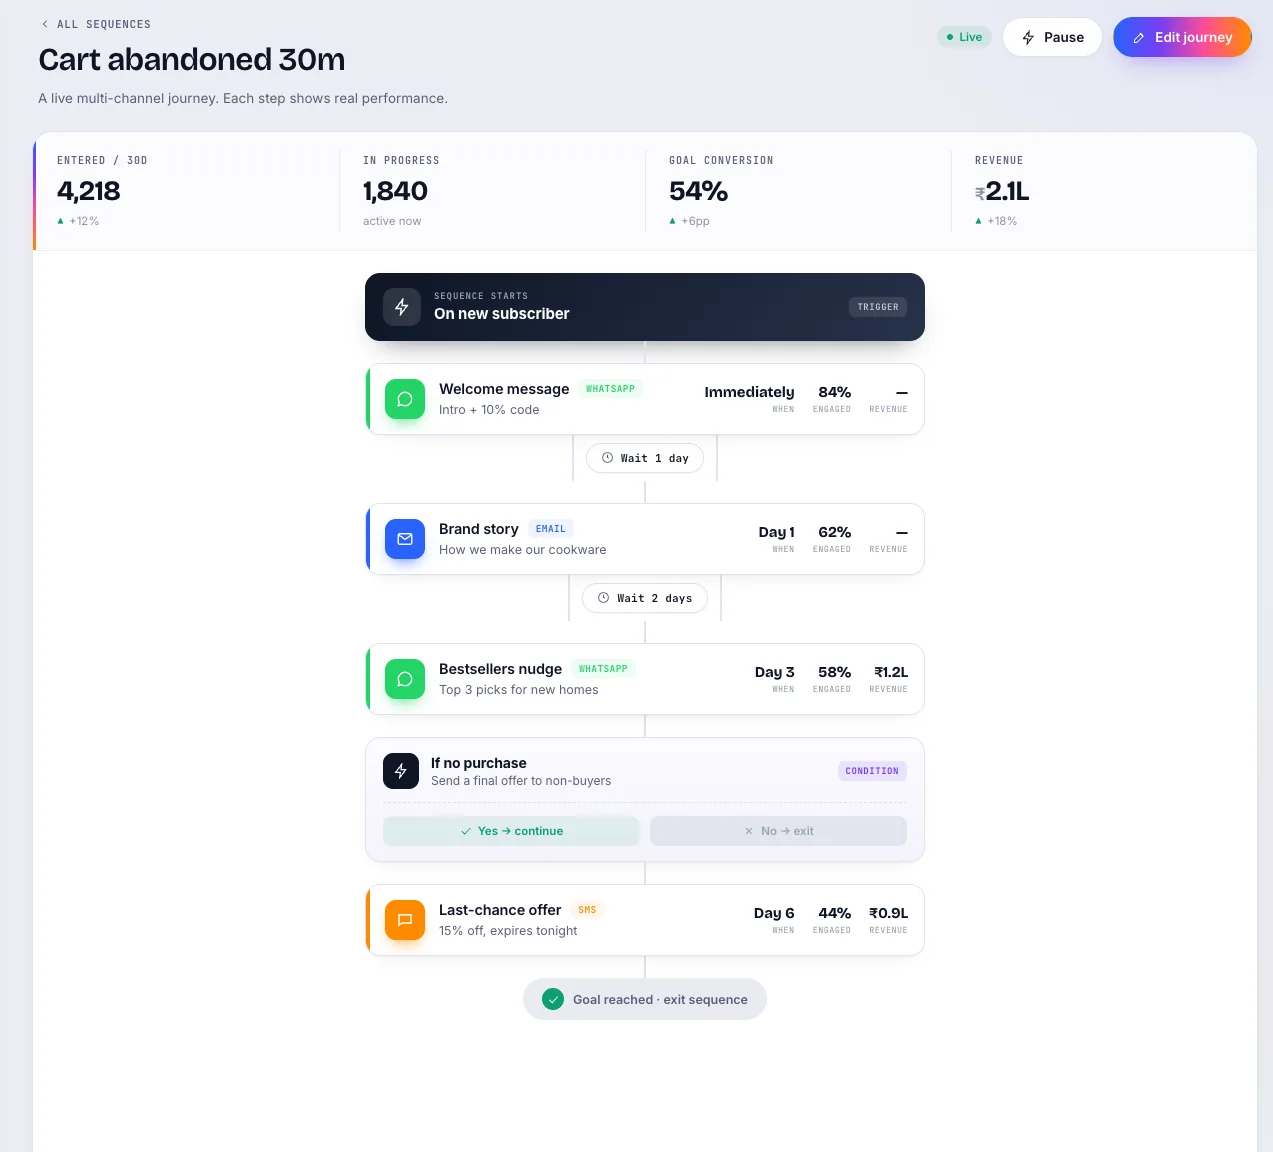Screen dimensions: 1273x1152
Task: Click the green checkmark on Goal reached
Action: click(553, 999)
